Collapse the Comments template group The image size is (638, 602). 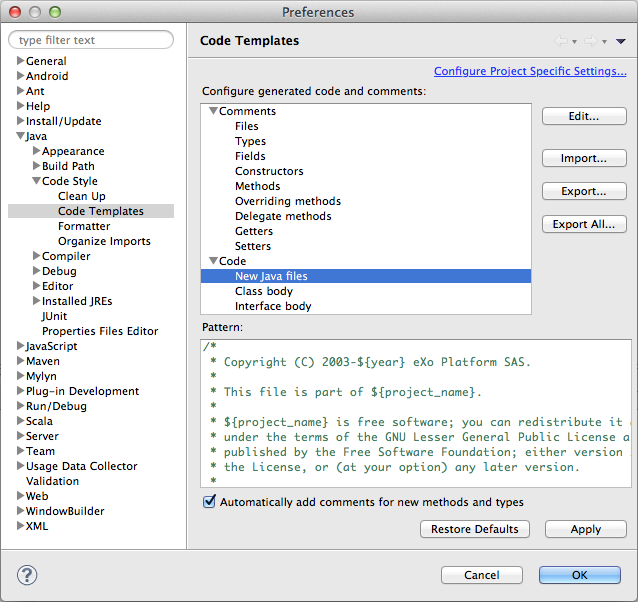tap(213, 111)
